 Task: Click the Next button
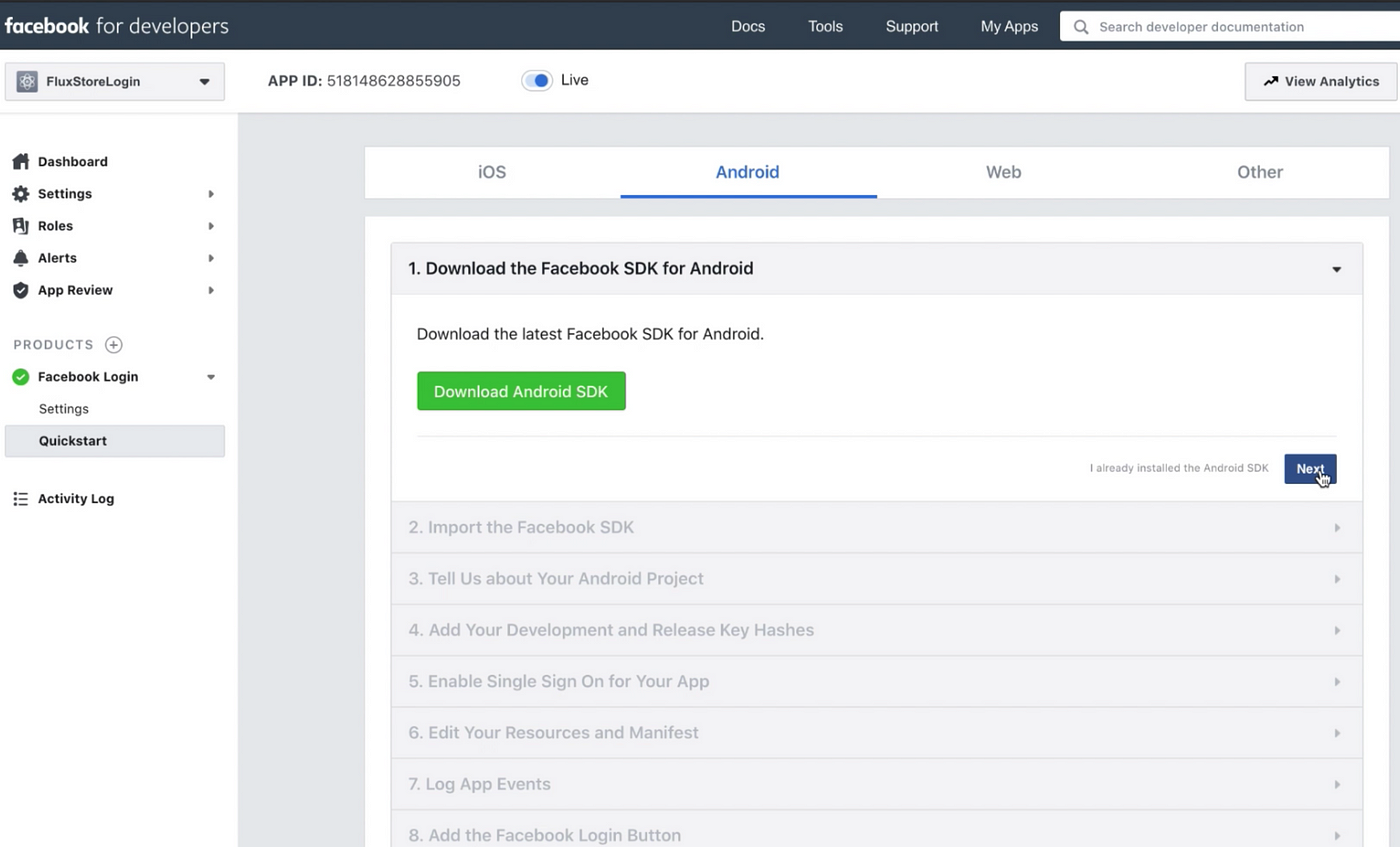click(x=1310, y=468)
